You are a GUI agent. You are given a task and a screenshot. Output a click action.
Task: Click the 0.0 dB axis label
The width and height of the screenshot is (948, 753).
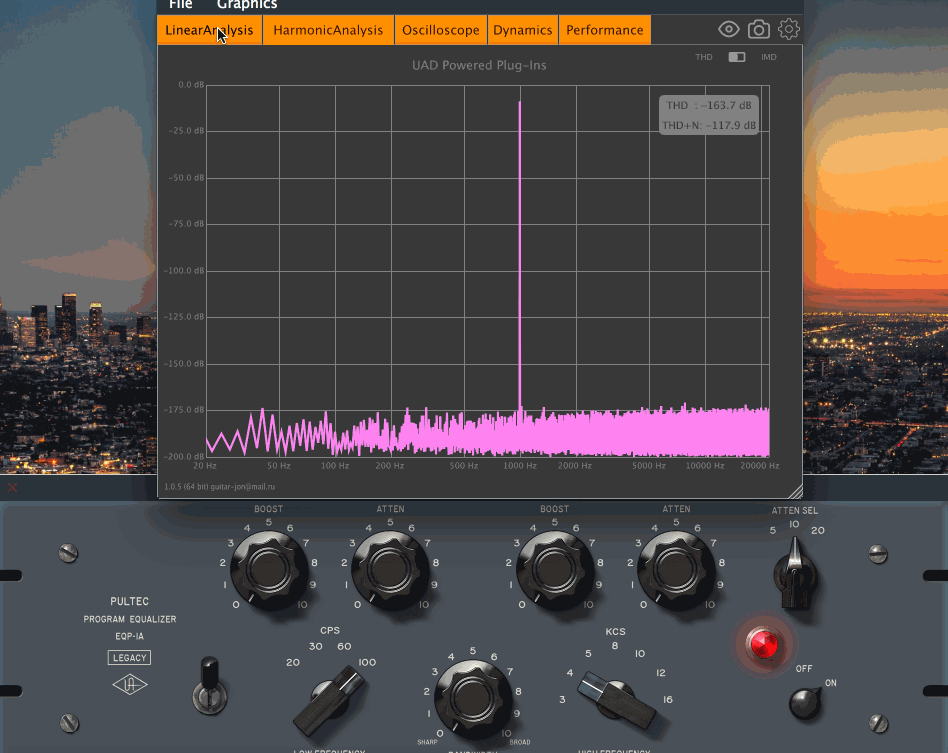pos(191,85)
